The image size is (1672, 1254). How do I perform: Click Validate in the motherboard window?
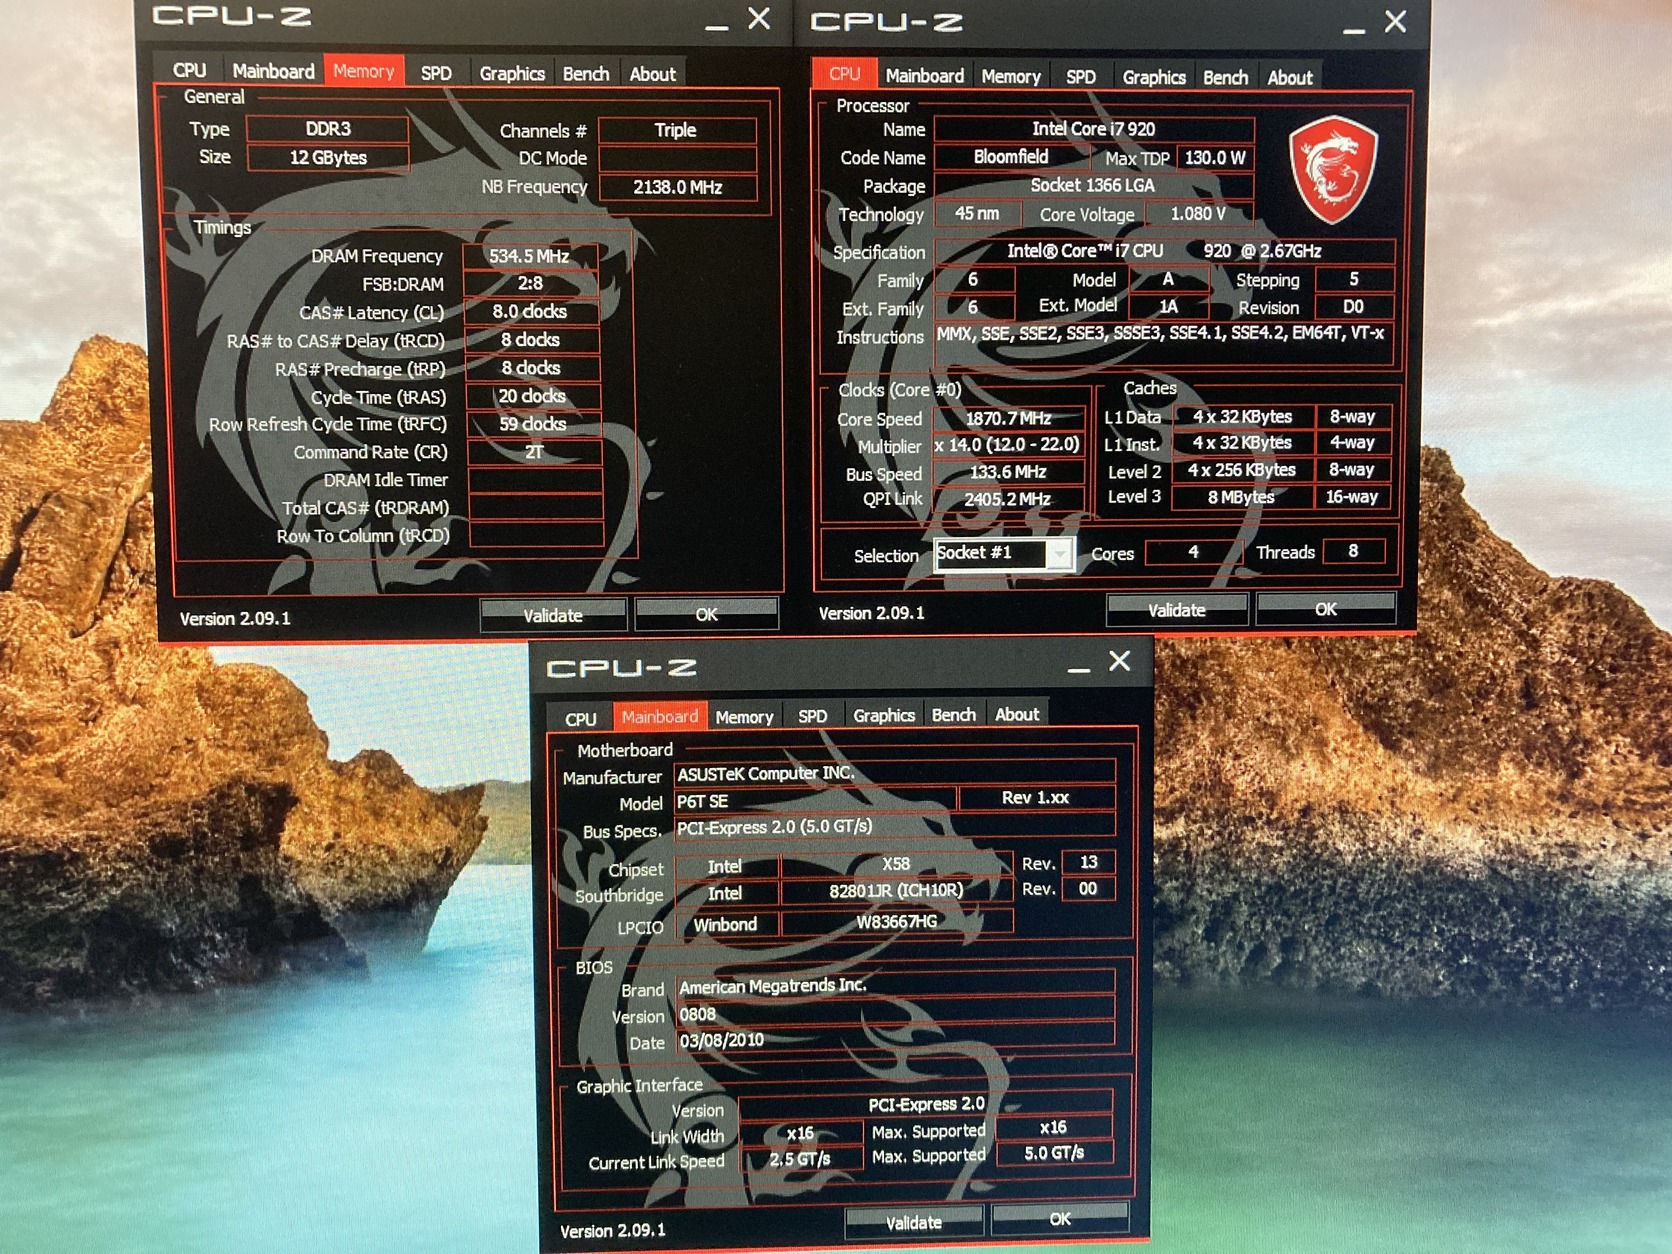pyautogui.click(x=914, y=1222)
